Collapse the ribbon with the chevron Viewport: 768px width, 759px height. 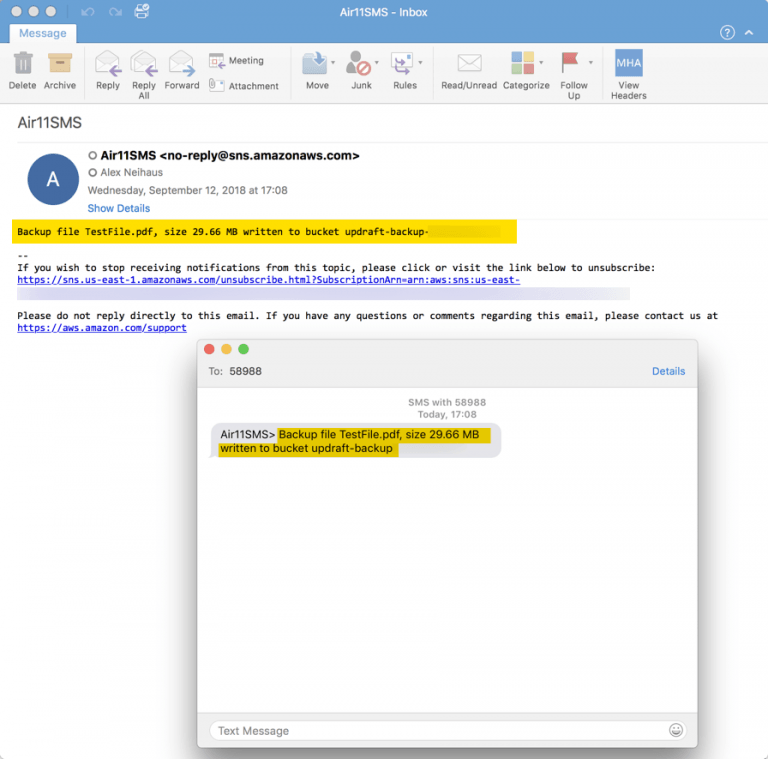coord(749,33)
